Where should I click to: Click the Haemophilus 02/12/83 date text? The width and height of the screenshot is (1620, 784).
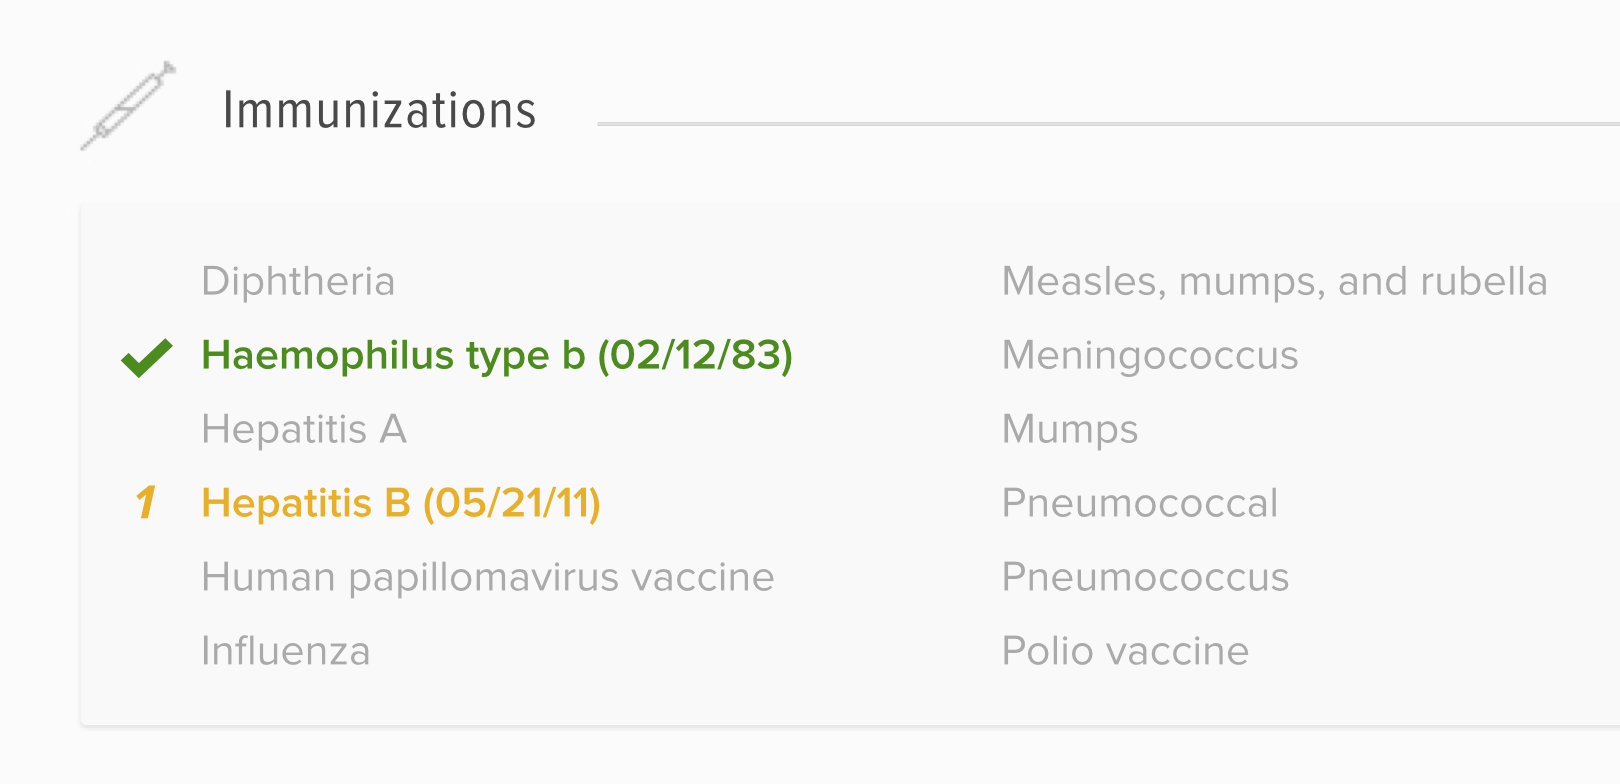(x=696, y=356)
